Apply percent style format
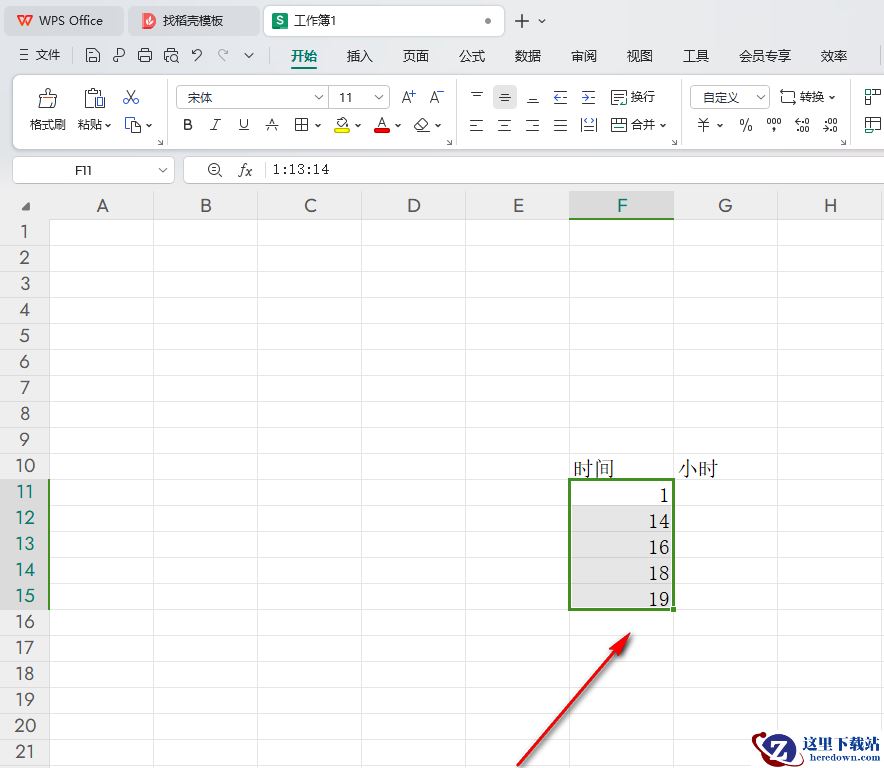Image resolution: width=884 pixels, height=768 pixels. click(x=746, y=125)
